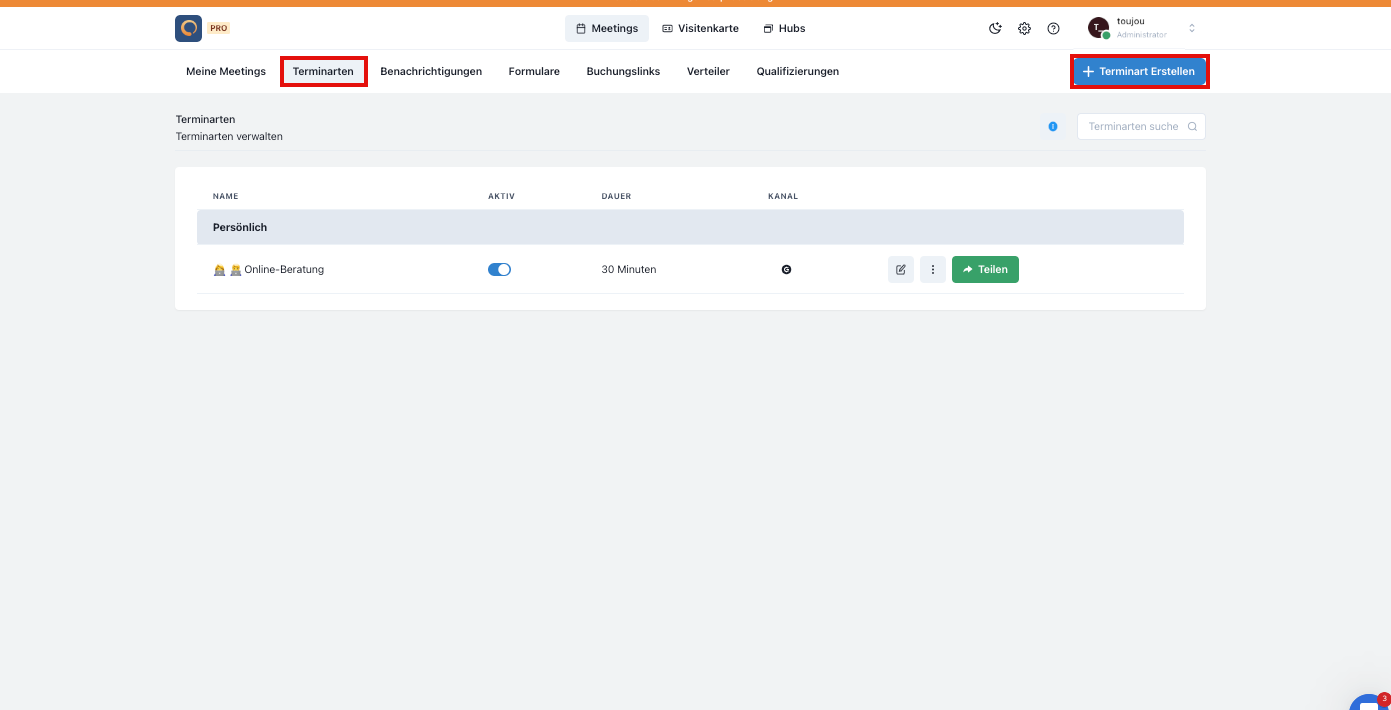Click the app logo in header
1391x710 pixels.
[x=188, y=29]
